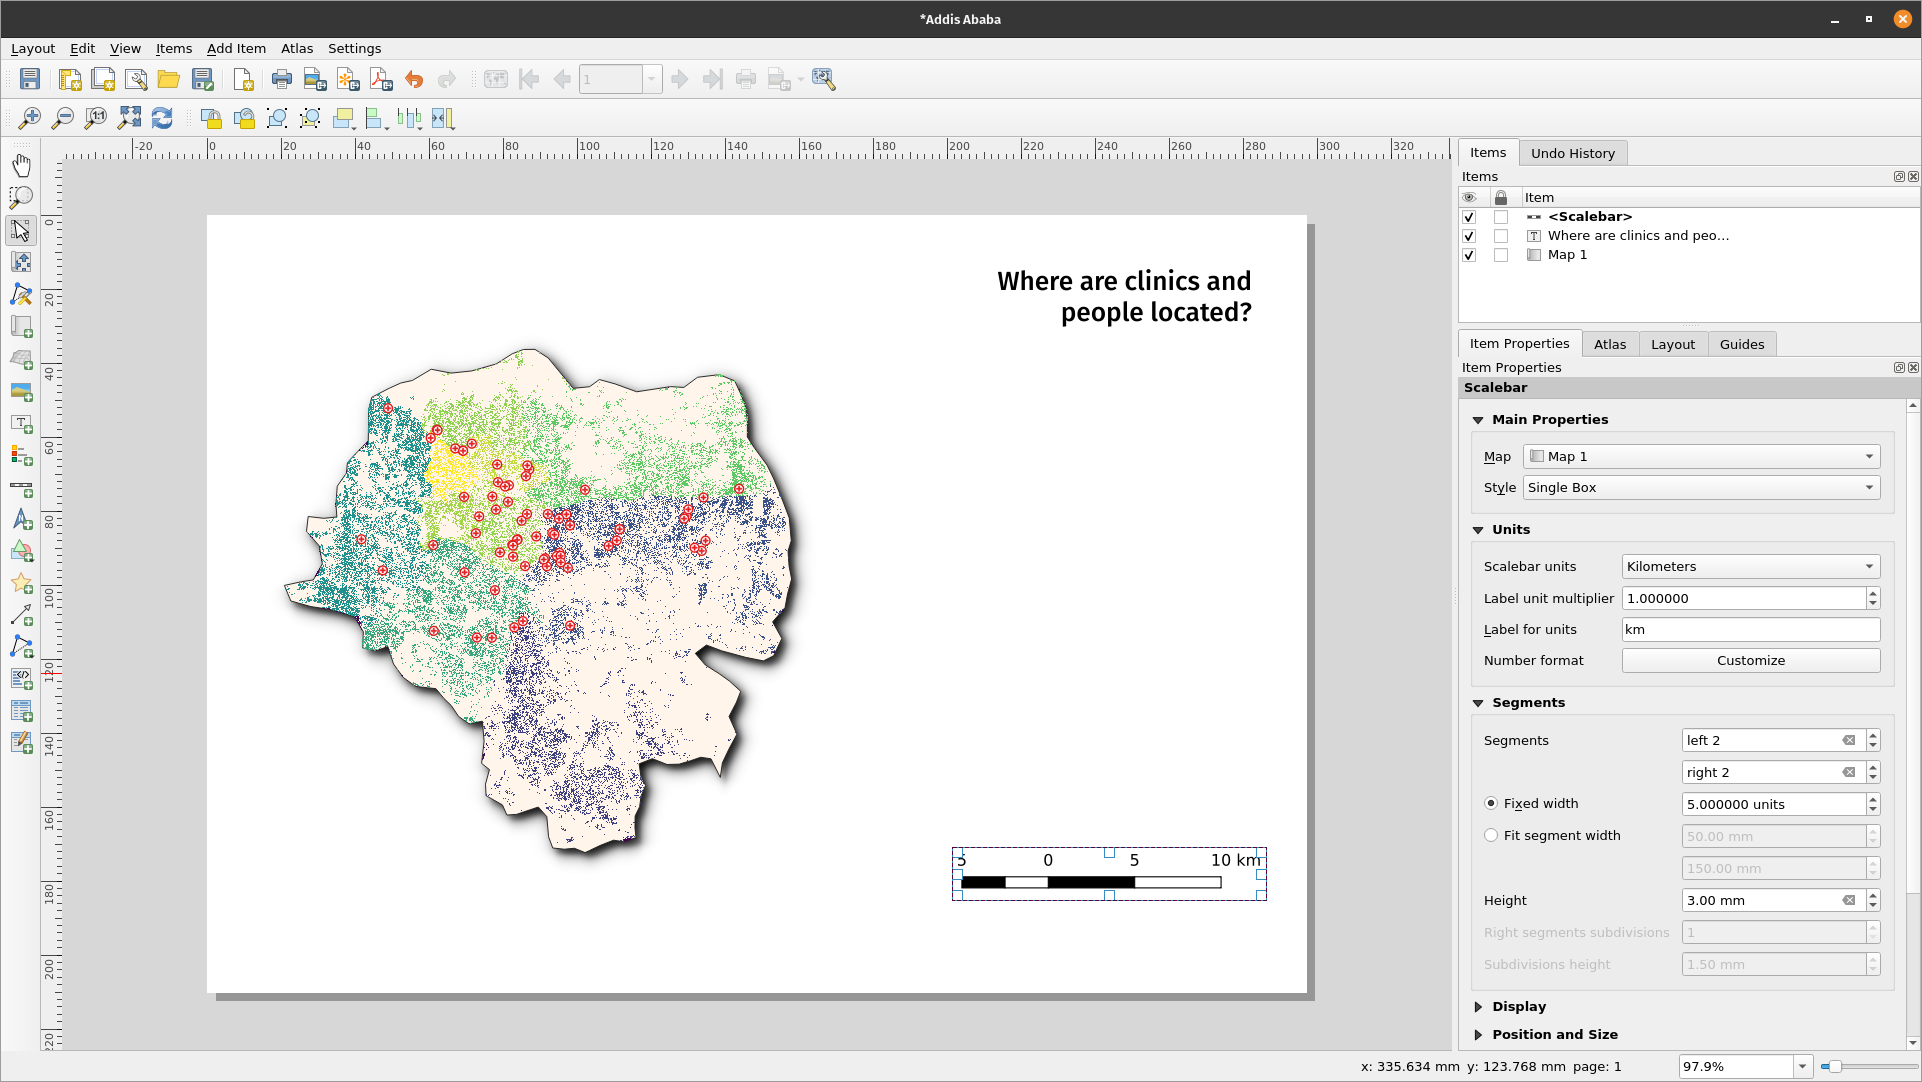Select the zoom in tool
The width and height of the screenshot is (1922, 1082).
point(29,117)
